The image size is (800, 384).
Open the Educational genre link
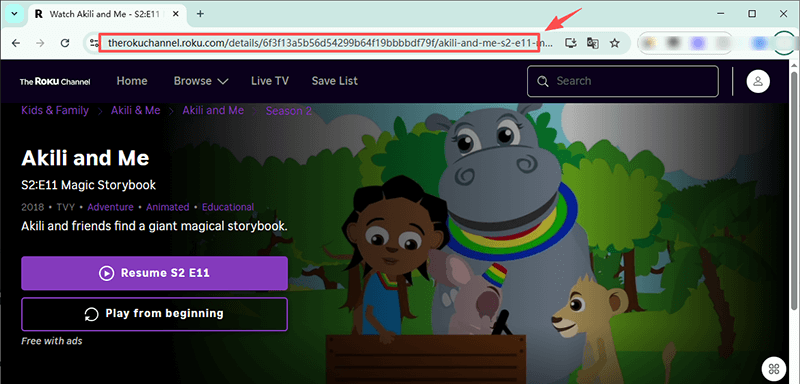coord(228,207)
